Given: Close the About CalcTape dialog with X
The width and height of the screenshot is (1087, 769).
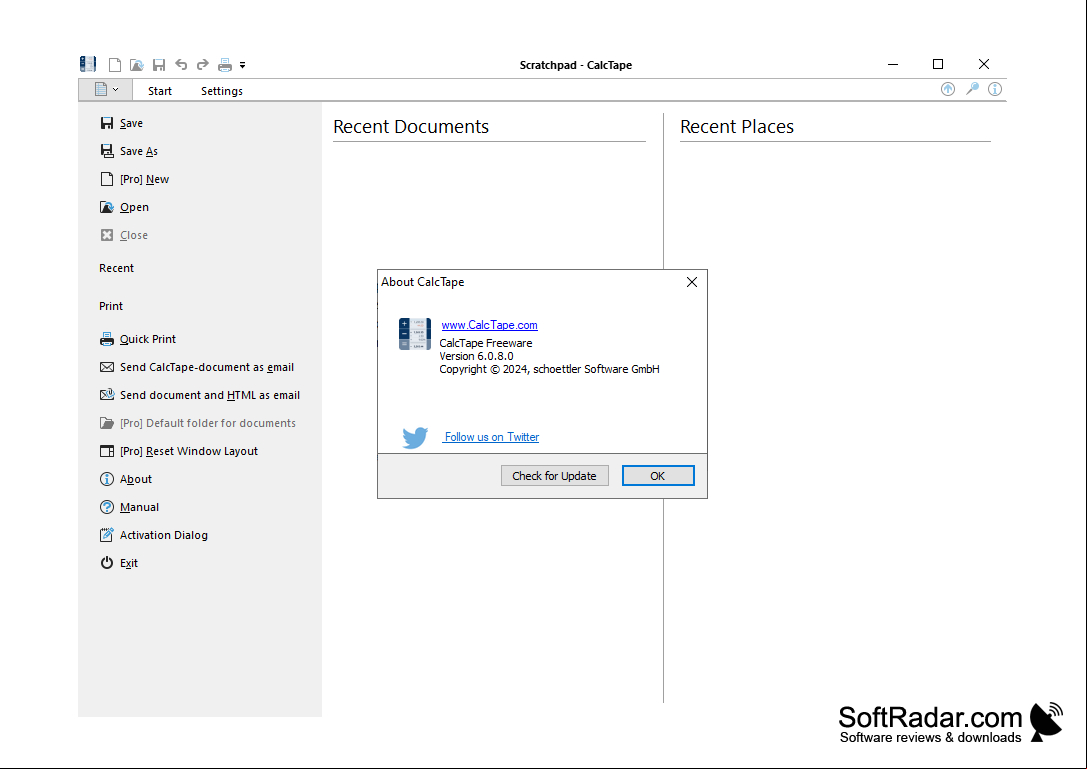Looking at the screenshot, I should coord(692,282).
